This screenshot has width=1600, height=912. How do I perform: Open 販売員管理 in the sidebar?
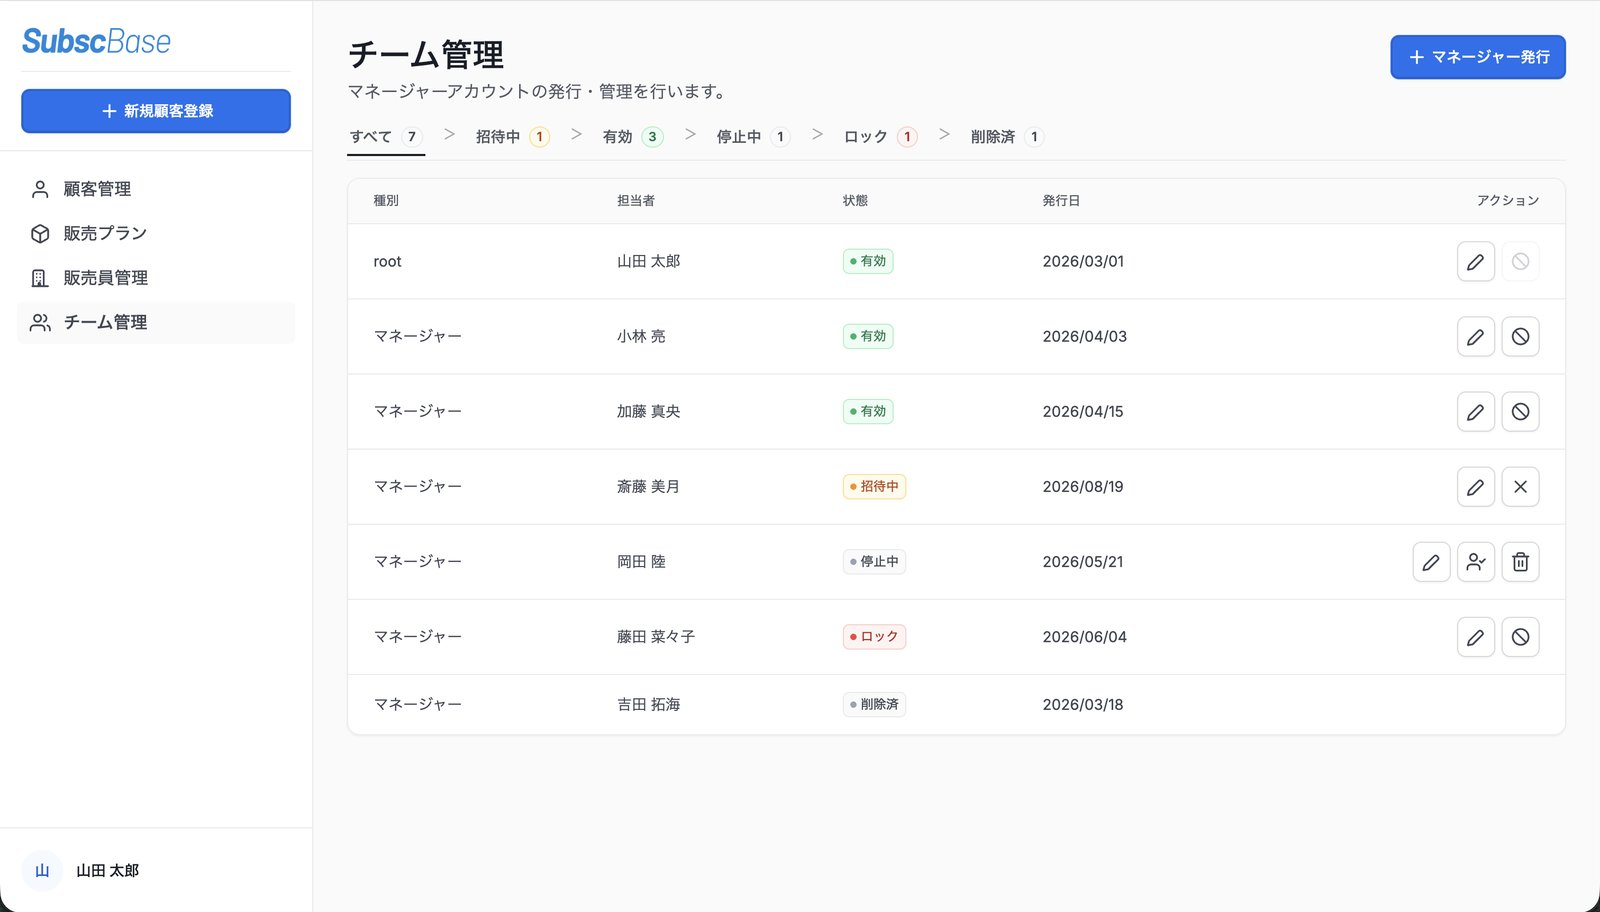pos(156,278)
